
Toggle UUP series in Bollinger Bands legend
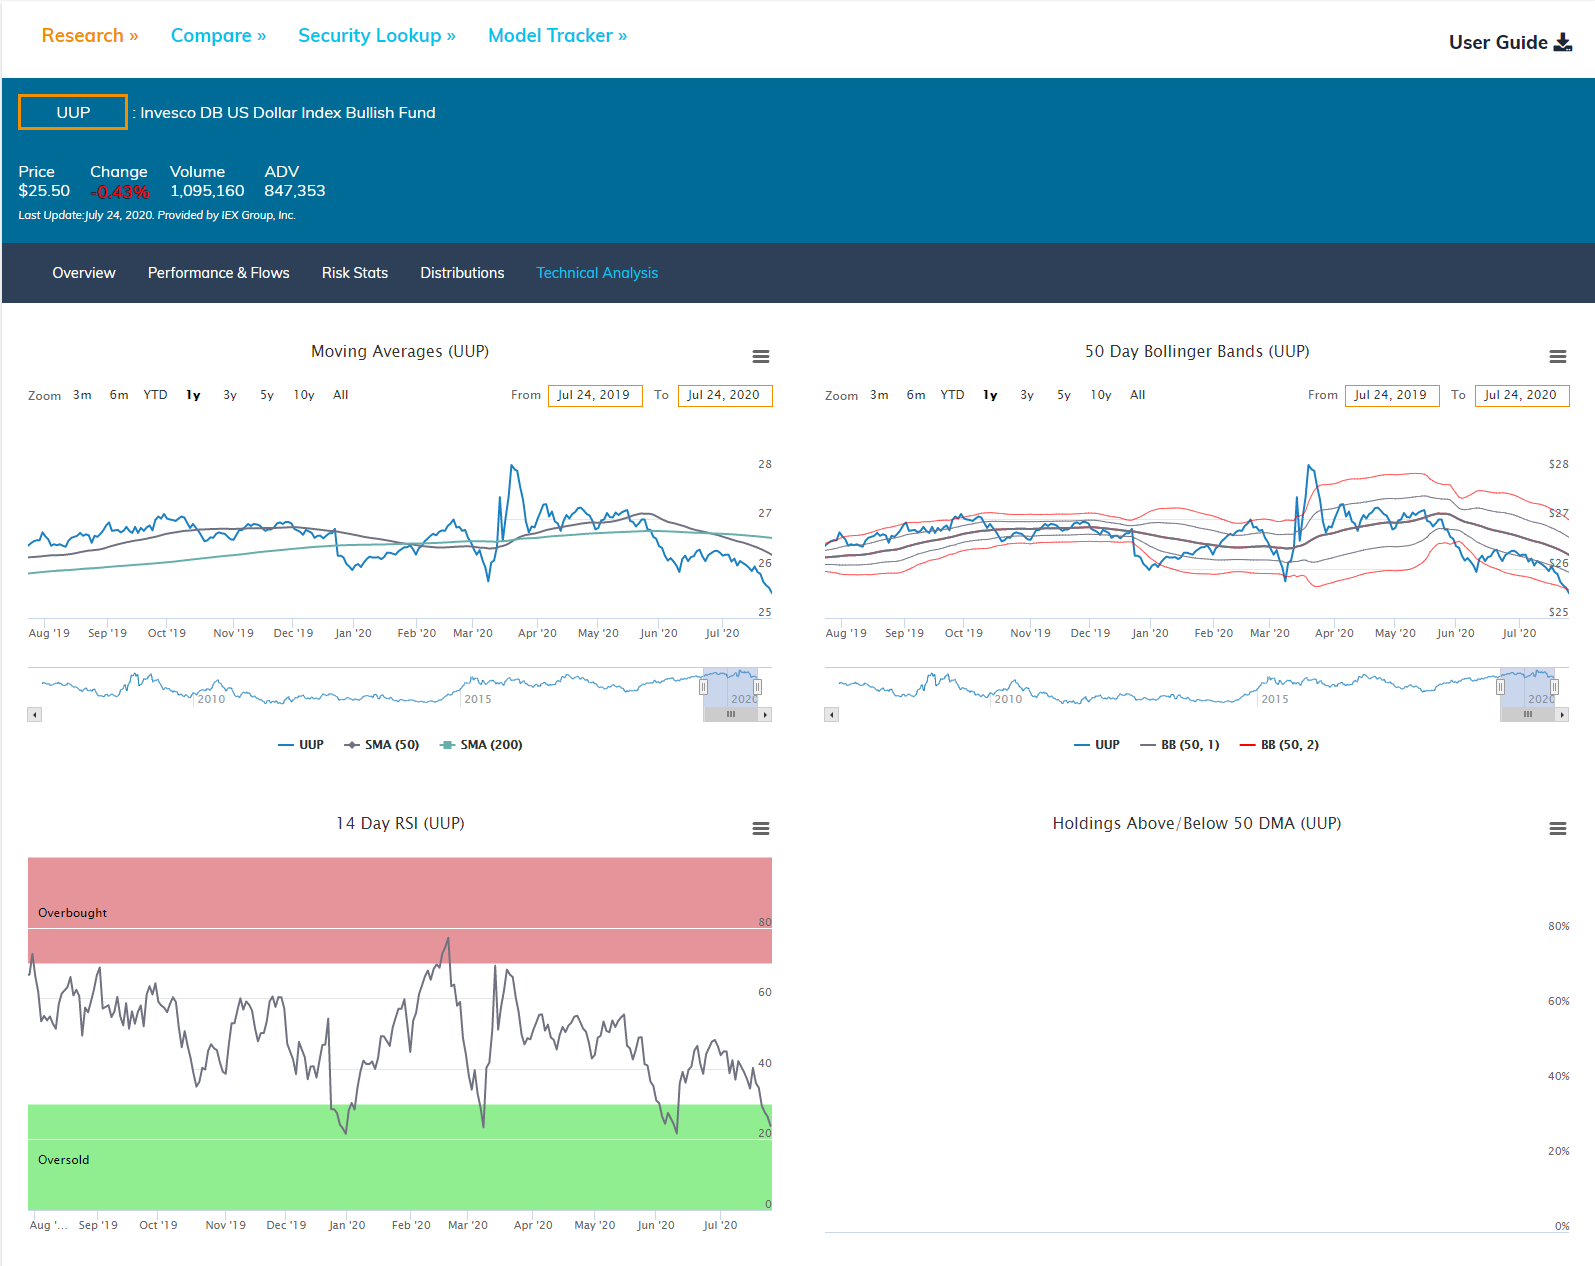[x=1097, y=745]
